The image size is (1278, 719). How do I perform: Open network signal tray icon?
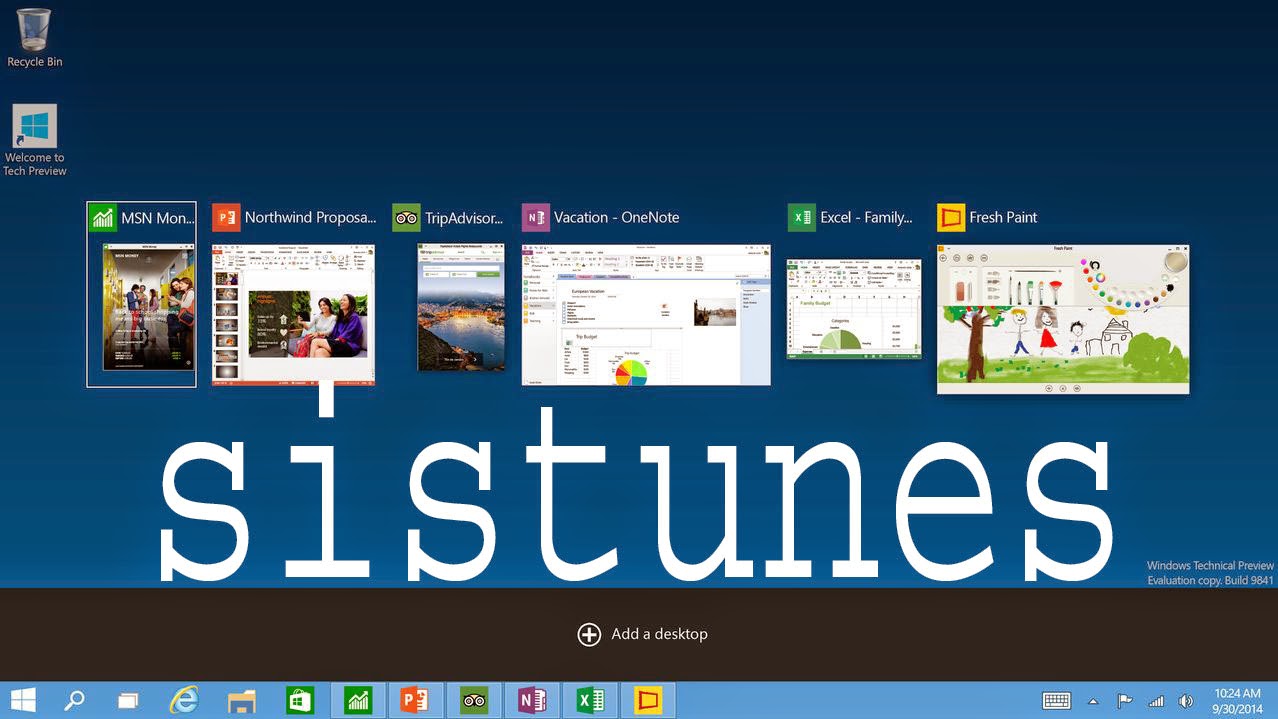click(1156, 701)
